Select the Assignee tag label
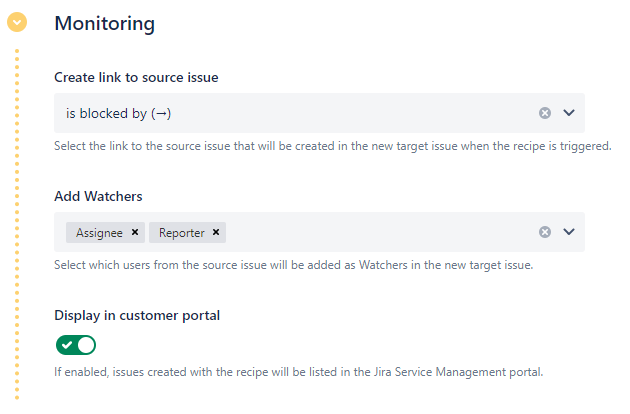 (99, 232)
